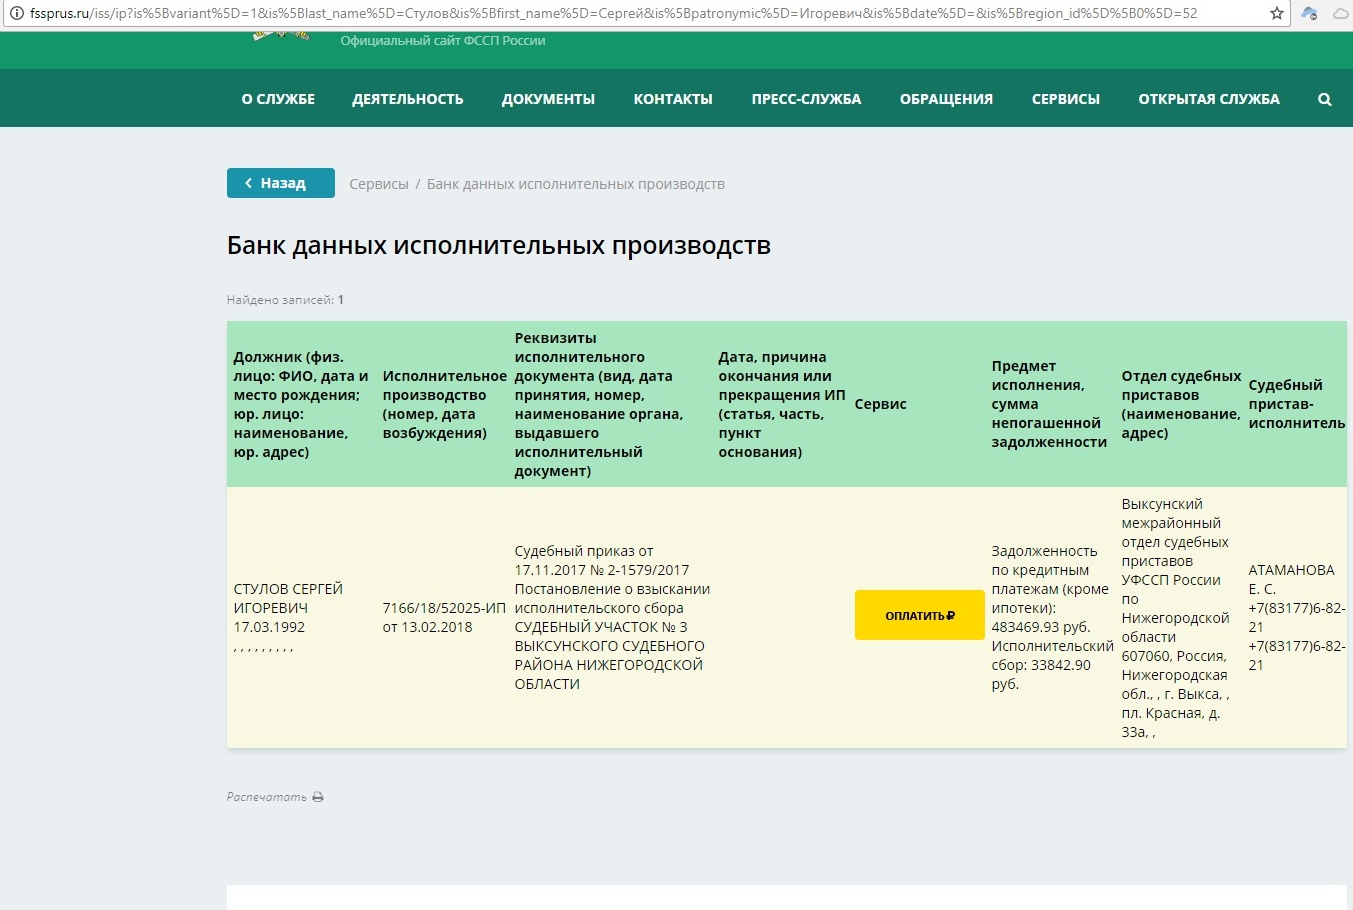Click the Распечатать print link
Image resolution: width=1353 pixels, height=910 pixels.
click(x=267, y=797)
